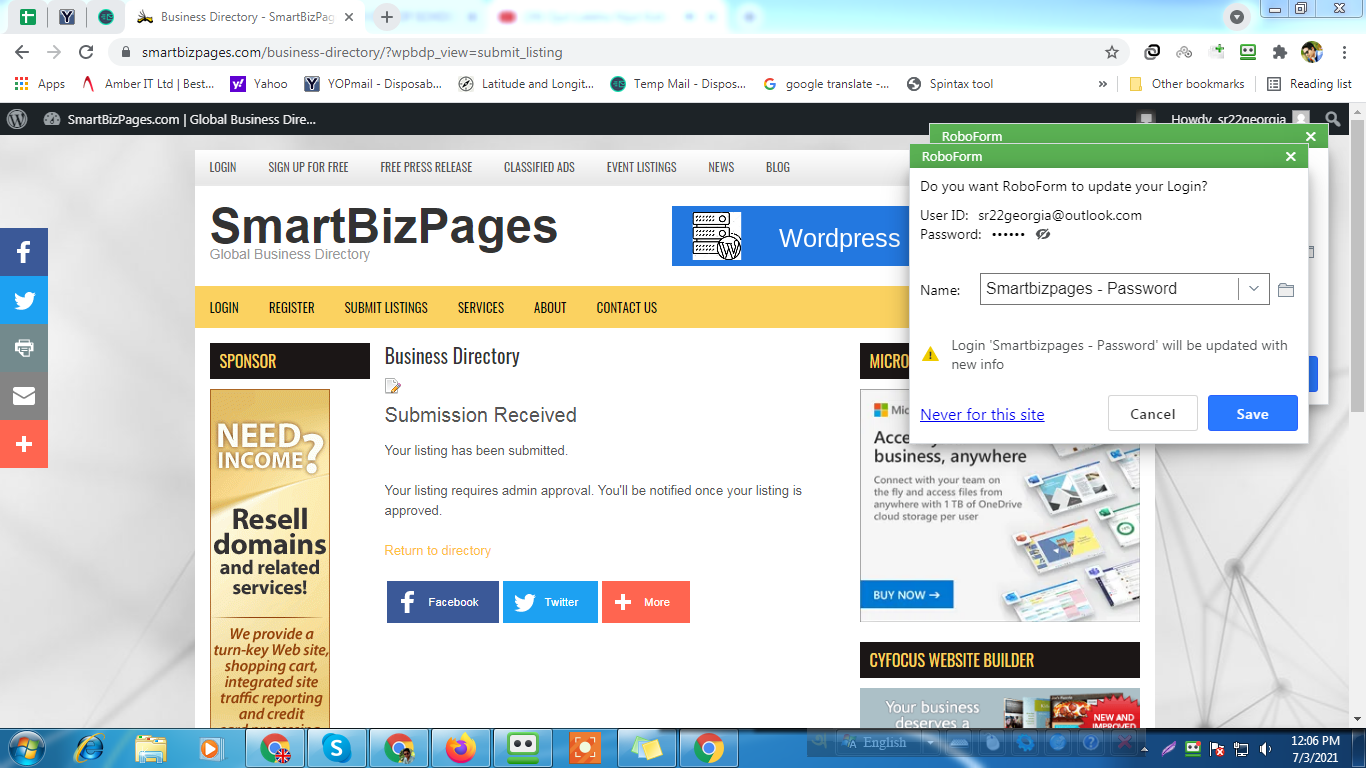Click the interlocking chain-link extension icon

click(1152, 52)
